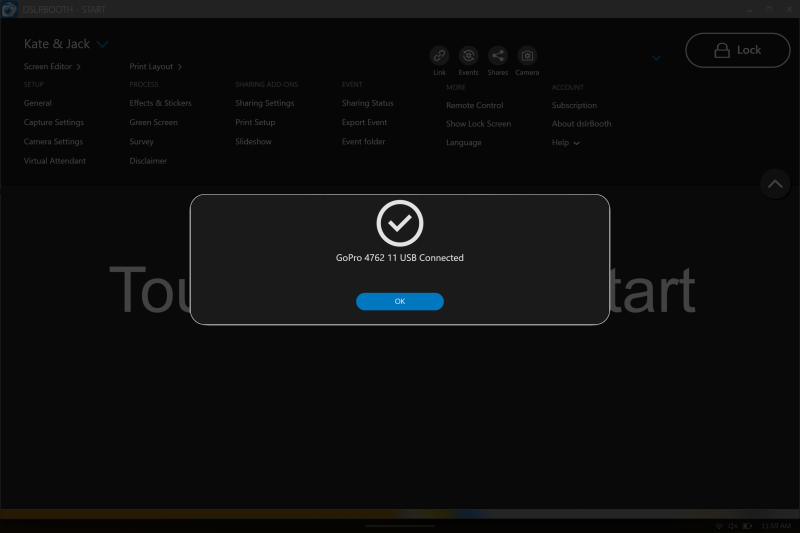Viewport: 800px width, 533px height.
Task: Open the Link icon
Action: [439, 56]
